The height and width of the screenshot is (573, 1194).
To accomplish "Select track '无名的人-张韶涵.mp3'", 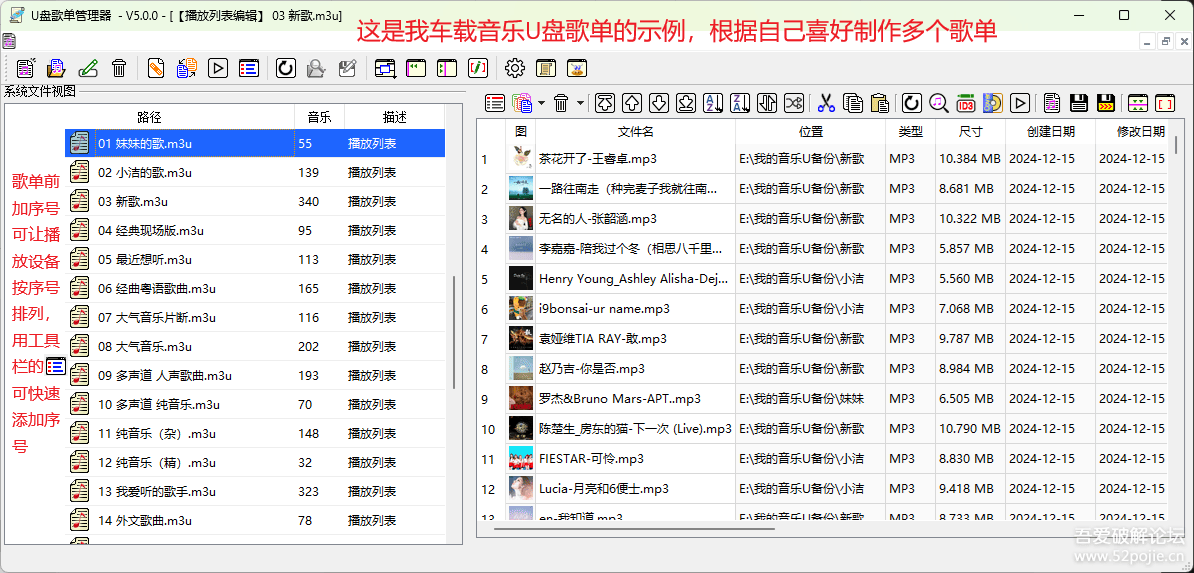I will tap(598, 219).
